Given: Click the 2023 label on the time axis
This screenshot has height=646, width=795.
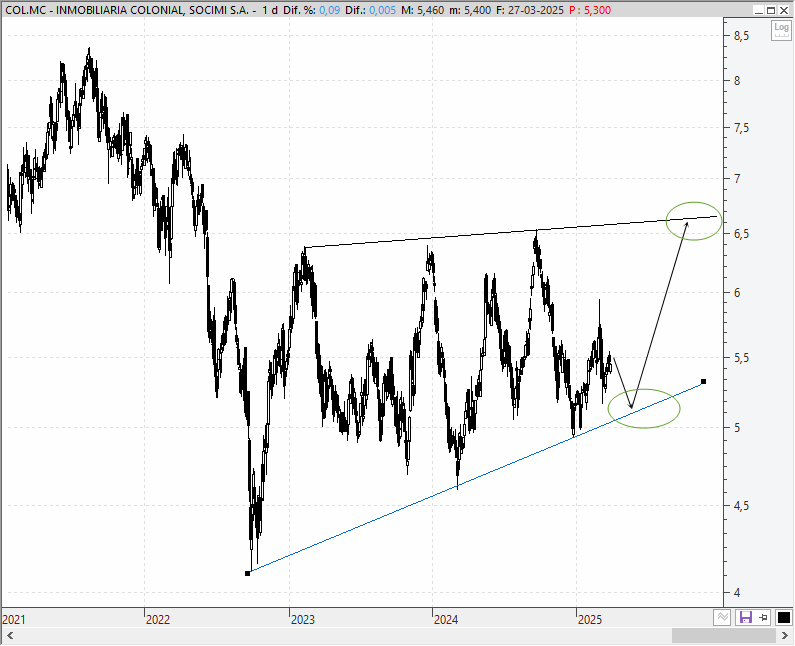Looking at the screenshot, I should click(x=303, y=620).
